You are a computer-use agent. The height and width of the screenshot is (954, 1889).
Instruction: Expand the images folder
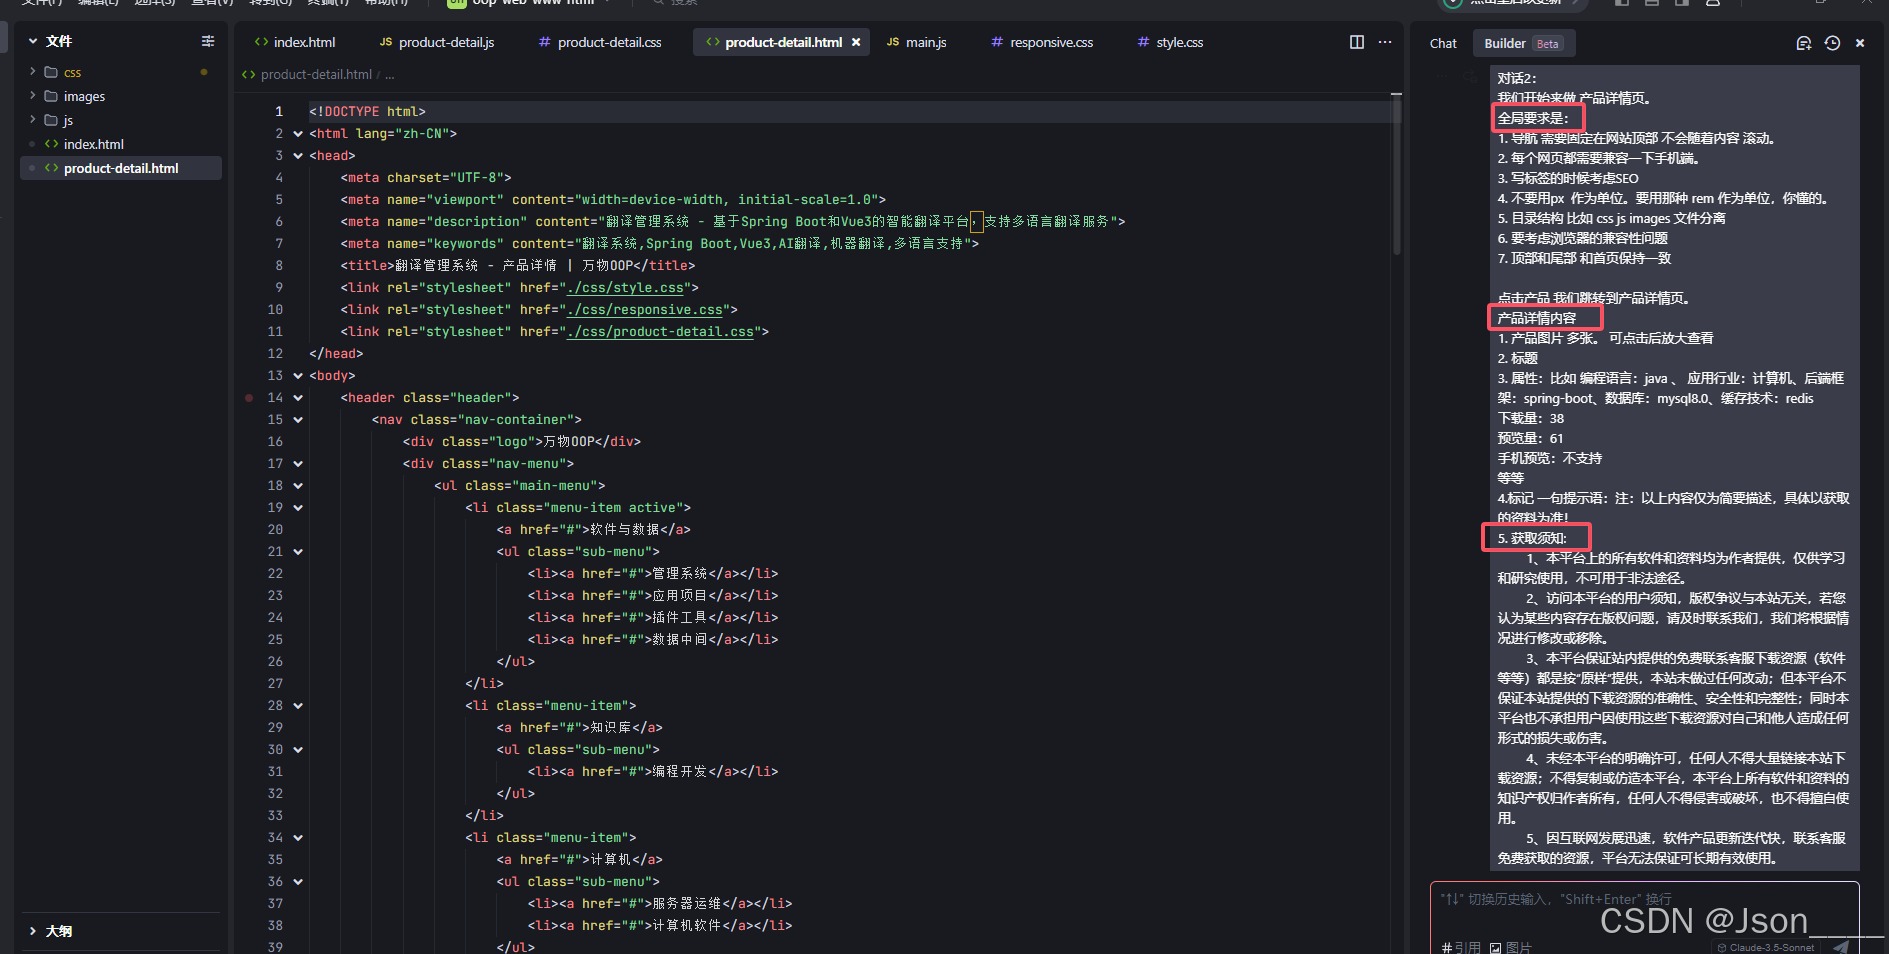[33, 96]
